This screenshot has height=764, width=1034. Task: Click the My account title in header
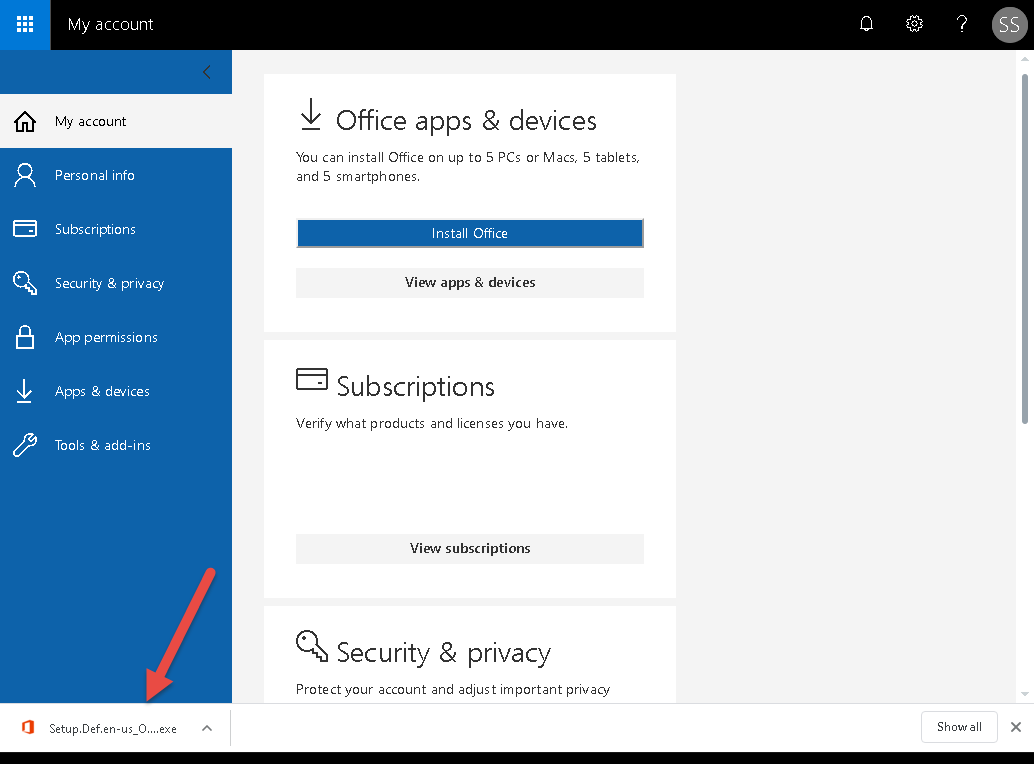click(110, 24)
